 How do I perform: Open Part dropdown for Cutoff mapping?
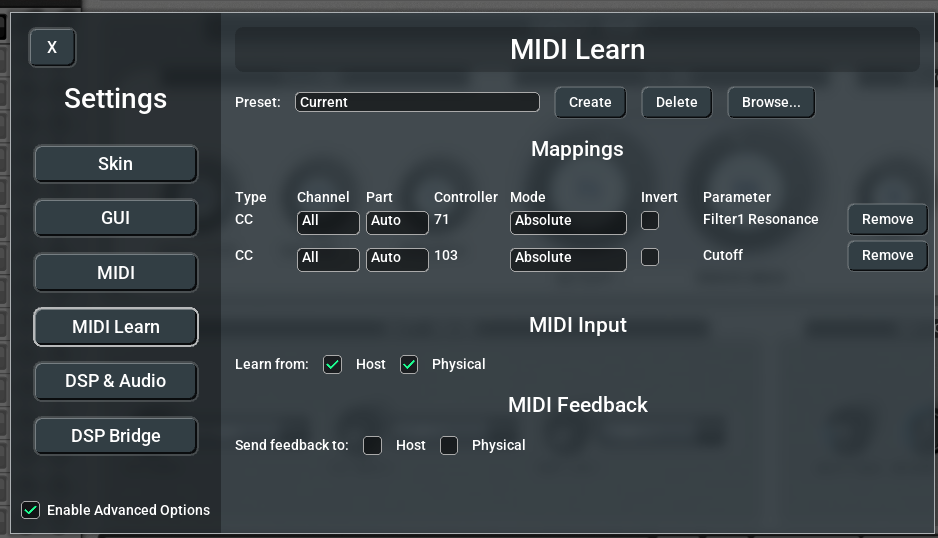coord(397,259)
